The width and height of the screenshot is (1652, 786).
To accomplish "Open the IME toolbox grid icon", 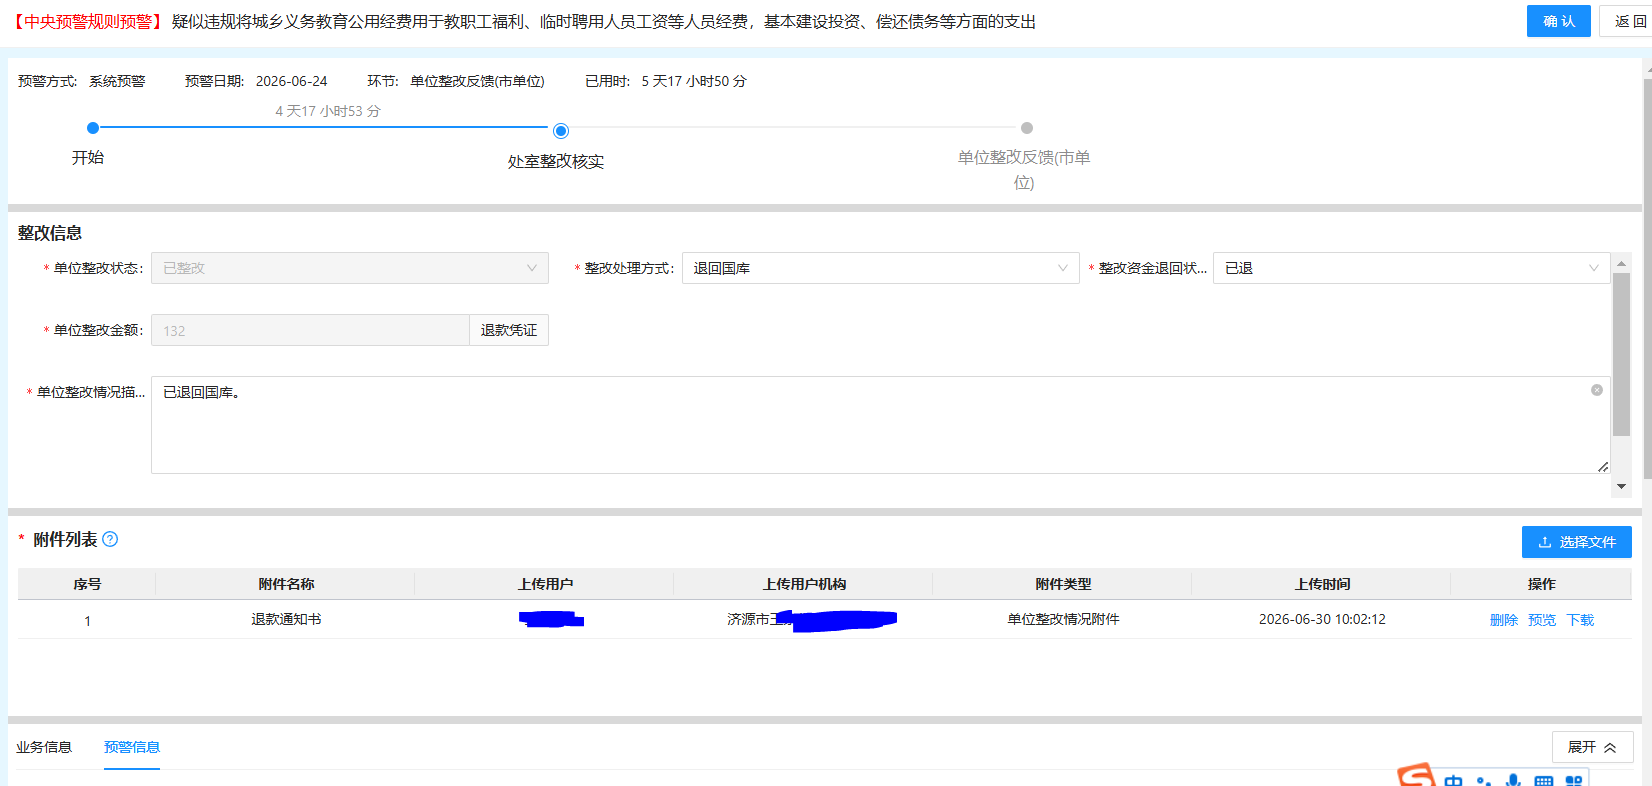I will pyautogui.click(x=1573, y=781).
